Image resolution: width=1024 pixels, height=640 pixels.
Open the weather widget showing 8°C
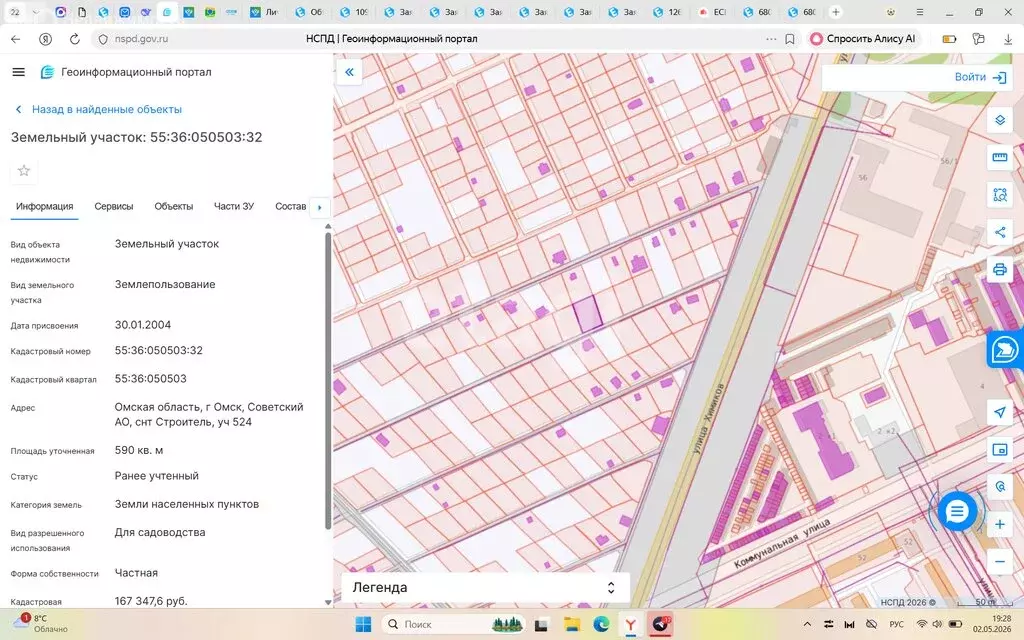[x=40, y=623]
